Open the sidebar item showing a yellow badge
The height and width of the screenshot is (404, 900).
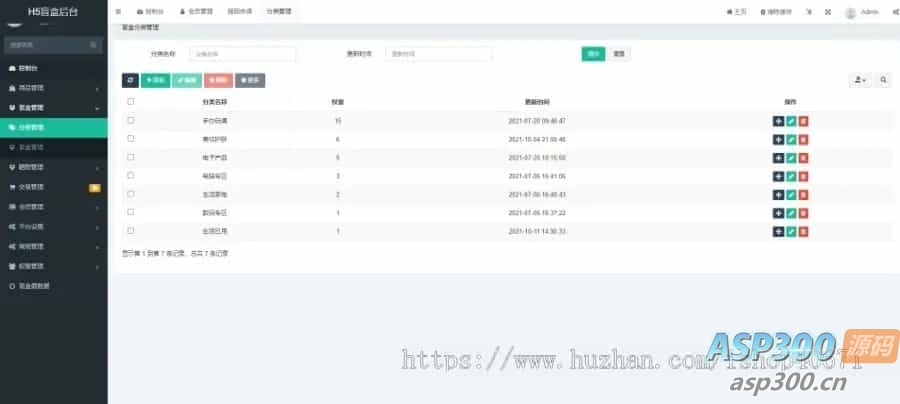click(53, 187)
